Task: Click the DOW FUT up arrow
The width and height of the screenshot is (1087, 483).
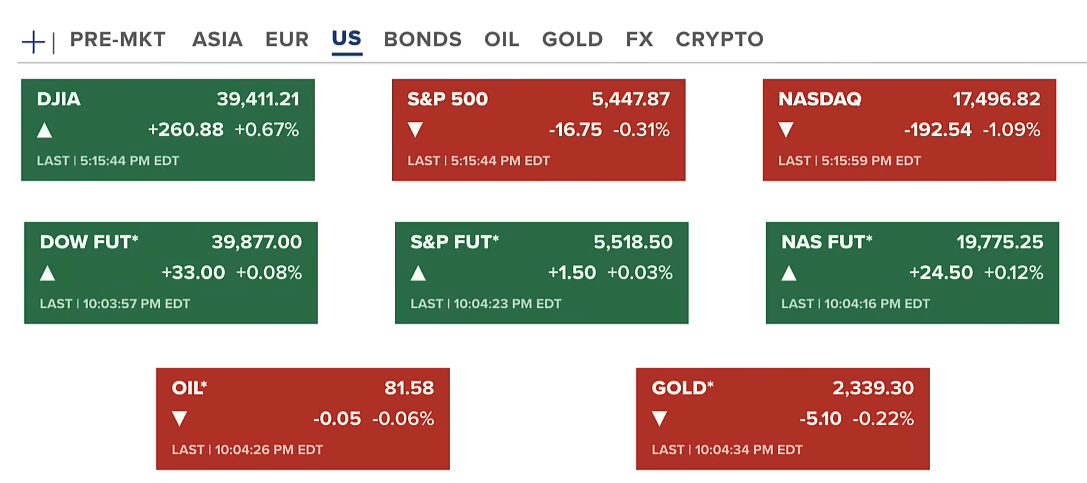Action: click(x=47, y=273)
